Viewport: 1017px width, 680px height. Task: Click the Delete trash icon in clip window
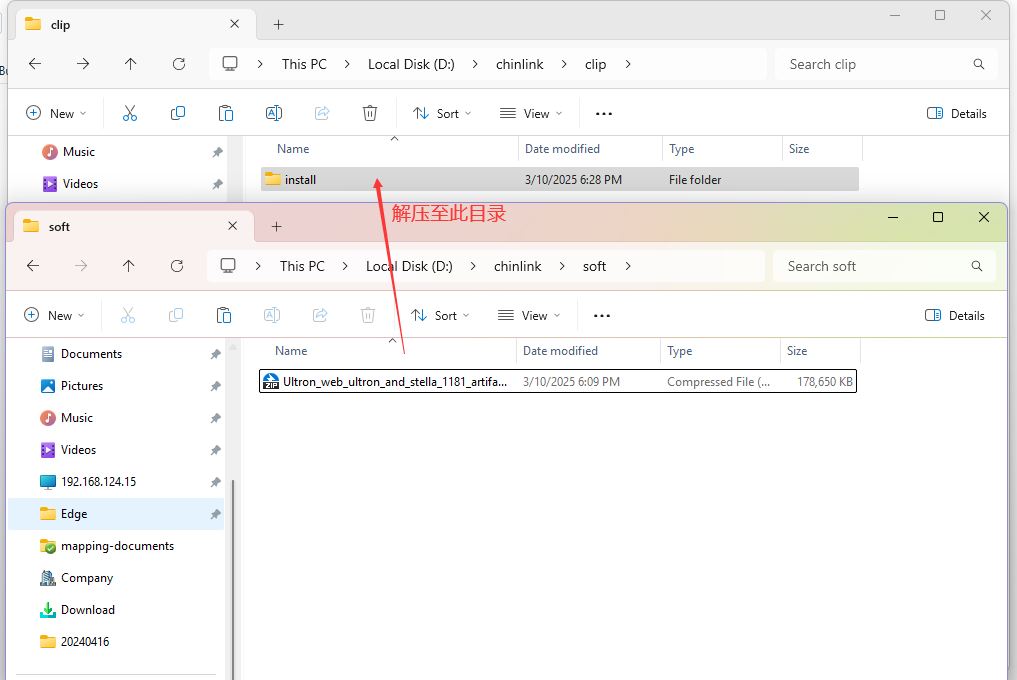pos(370,114)
